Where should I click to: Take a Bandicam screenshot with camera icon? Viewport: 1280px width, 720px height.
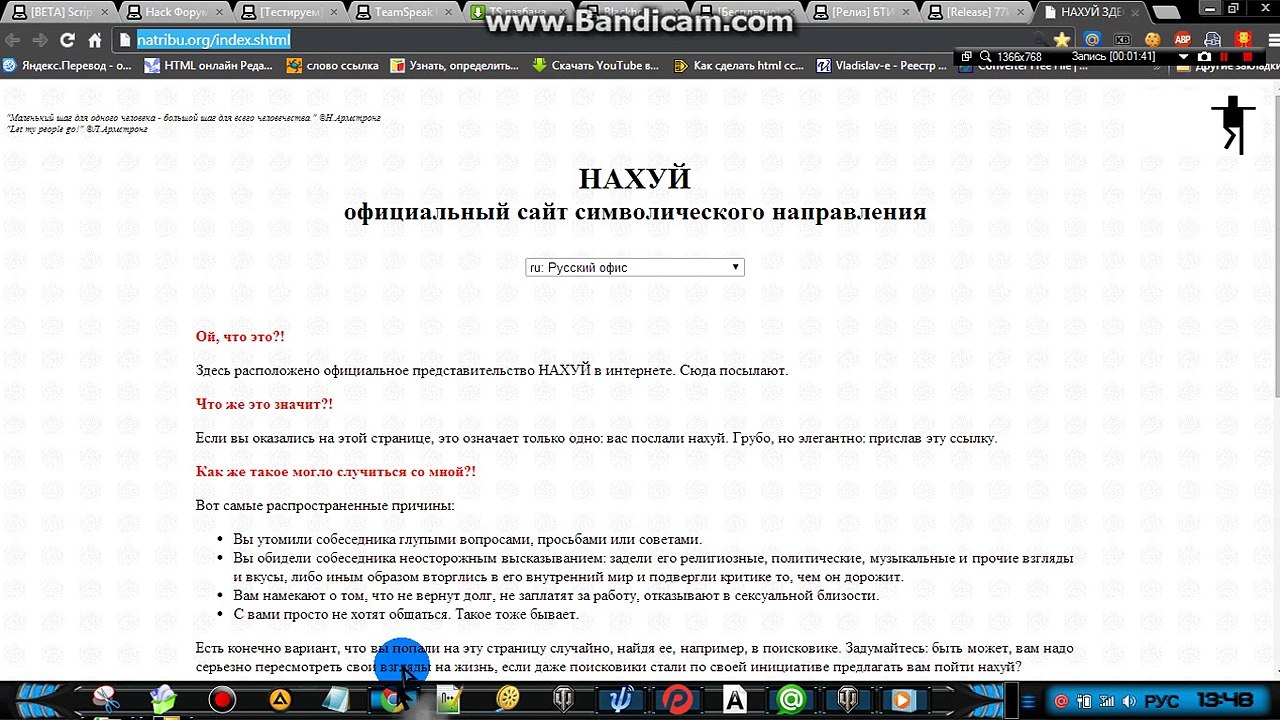click(x=1205, y=57)
